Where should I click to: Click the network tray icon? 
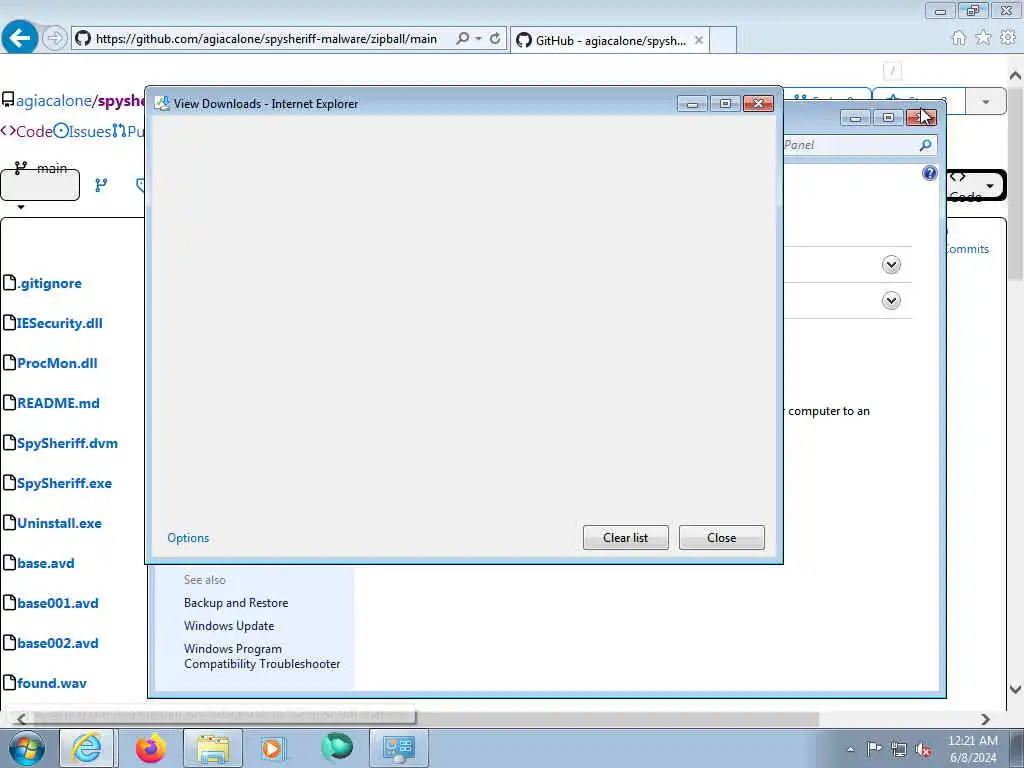click(899, 749)
